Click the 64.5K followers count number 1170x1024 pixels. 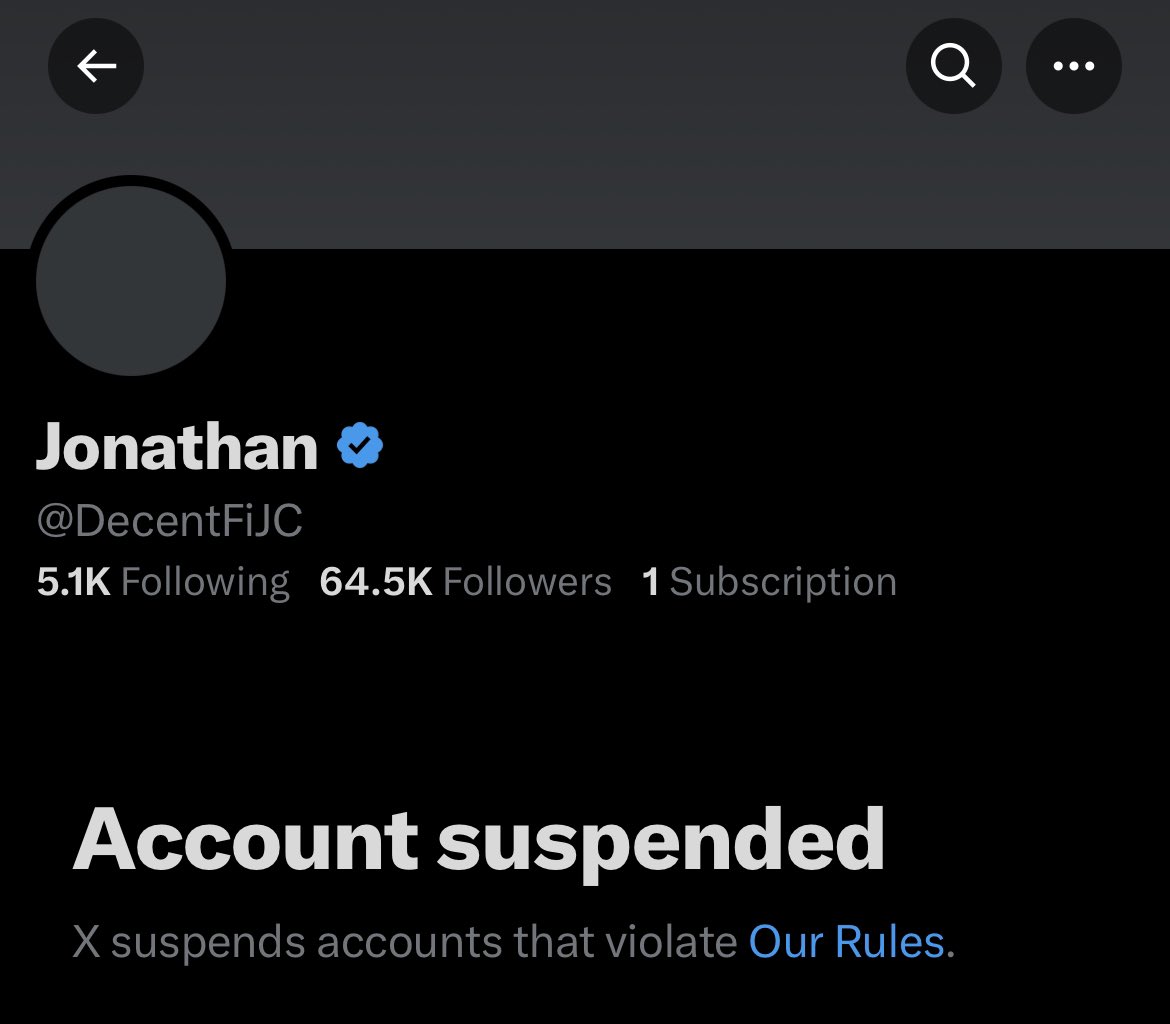[376, 582]
